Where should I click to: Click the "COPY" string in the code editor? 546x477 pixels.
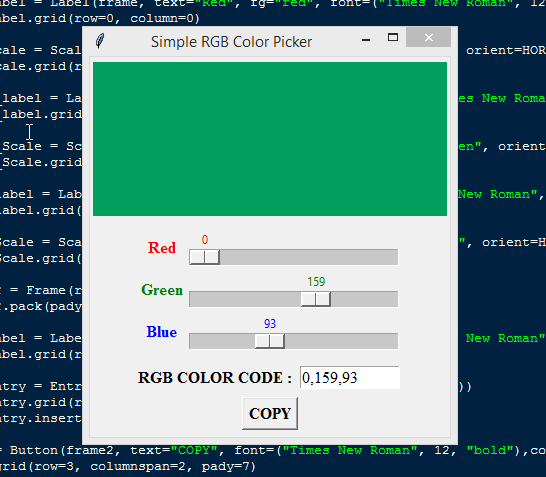coord(194,451)
